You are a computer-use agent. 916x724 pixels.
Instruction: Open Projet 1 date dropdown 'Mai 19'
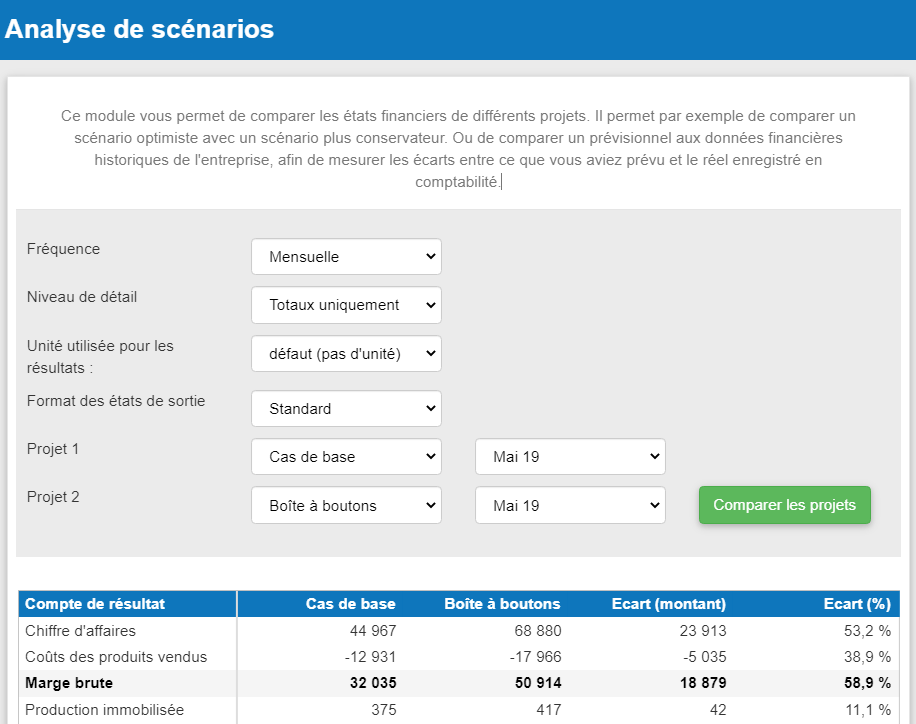570,456
